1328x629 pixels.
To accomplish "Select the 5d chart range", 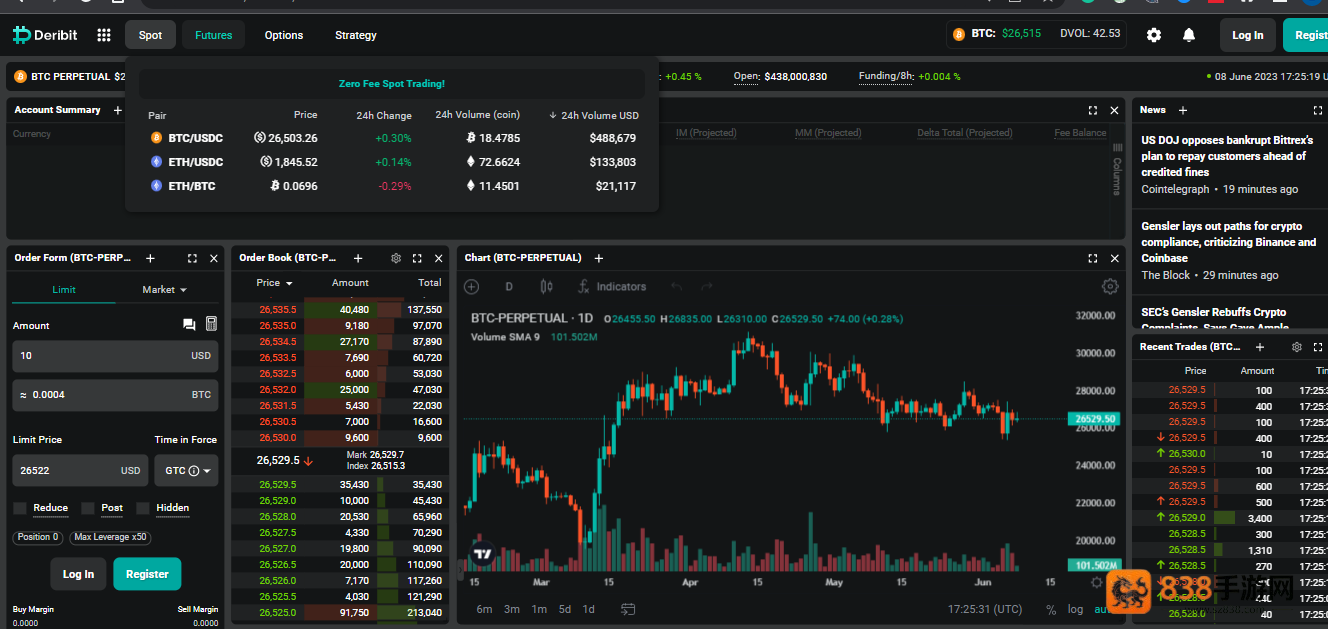I will click(x=565, y=609).
